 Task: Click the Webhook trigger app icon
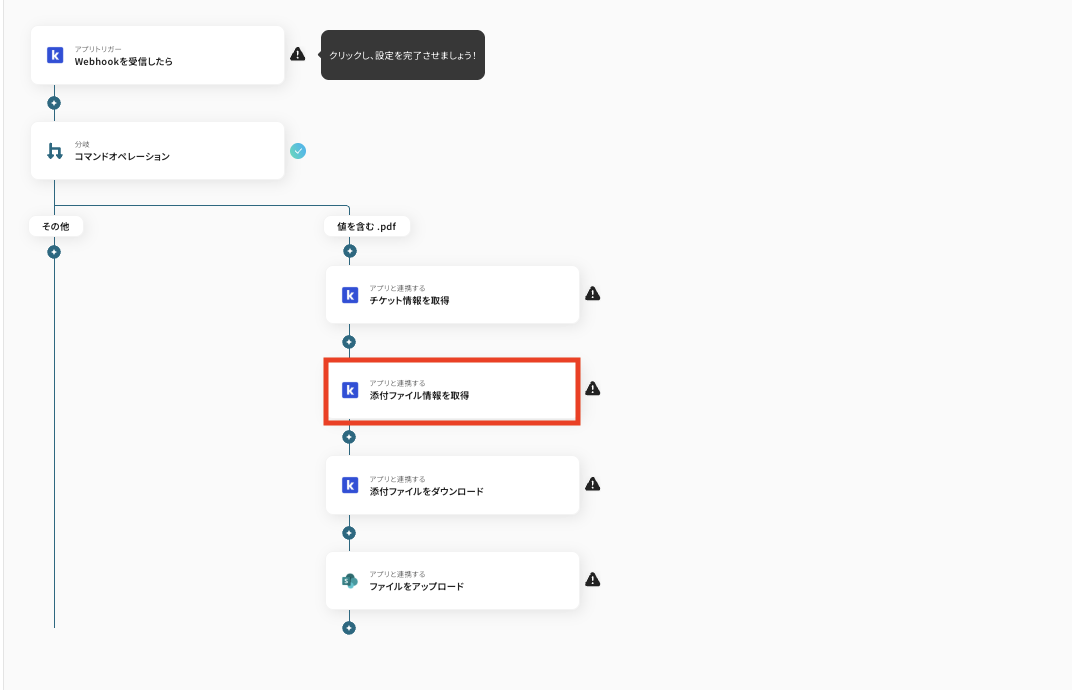coord(55,55)
